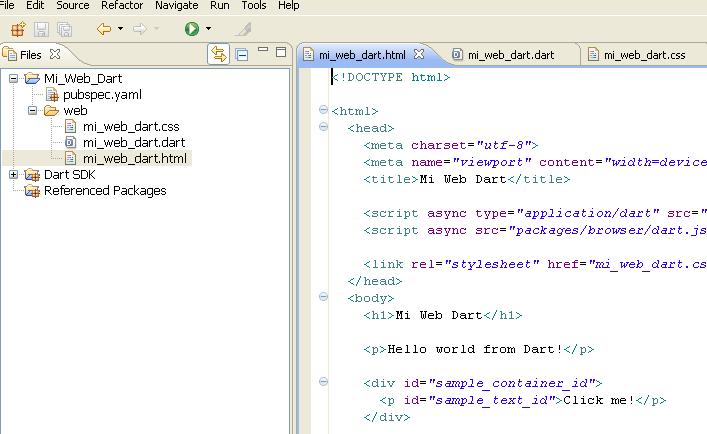Viewport: 707px width, 434px height.
Task: Open the forward history dropdown arrow
Action: (156, 28)
